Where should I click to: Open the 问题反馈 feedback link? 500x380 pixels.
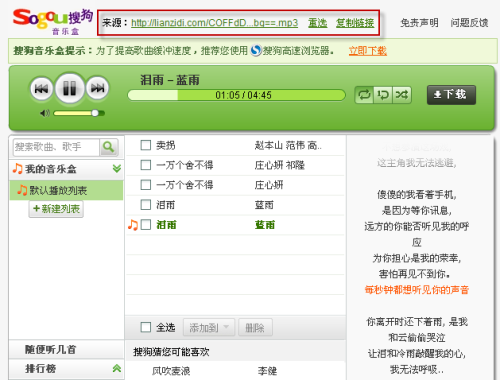click(x=469, y=23)
